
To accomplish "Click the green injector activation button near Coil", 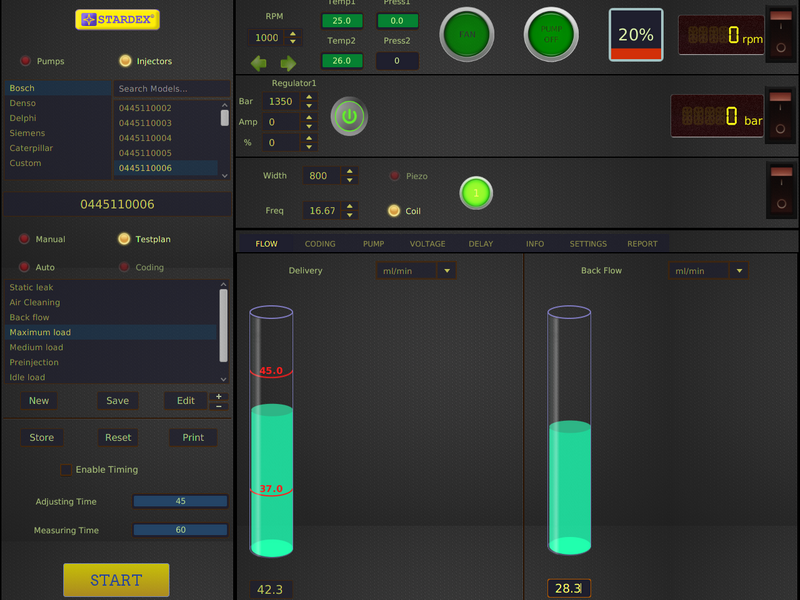I will (x=476, y=192).
